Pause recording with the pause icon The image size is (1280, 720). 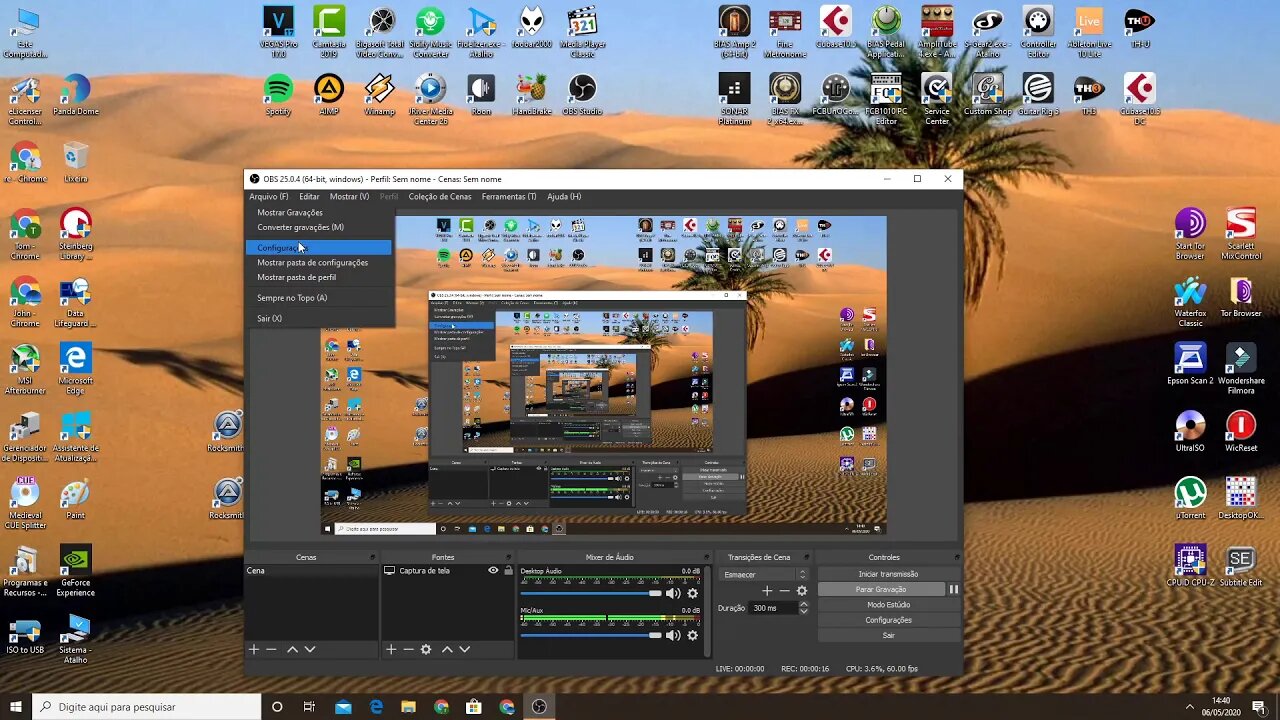(953, 590)
